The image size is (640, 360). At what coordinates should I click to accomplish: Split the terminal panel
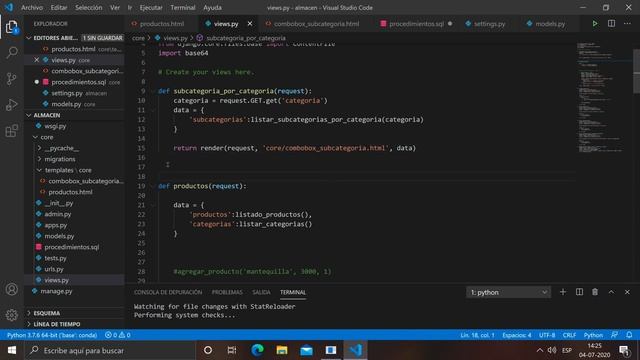coord(579,292)
